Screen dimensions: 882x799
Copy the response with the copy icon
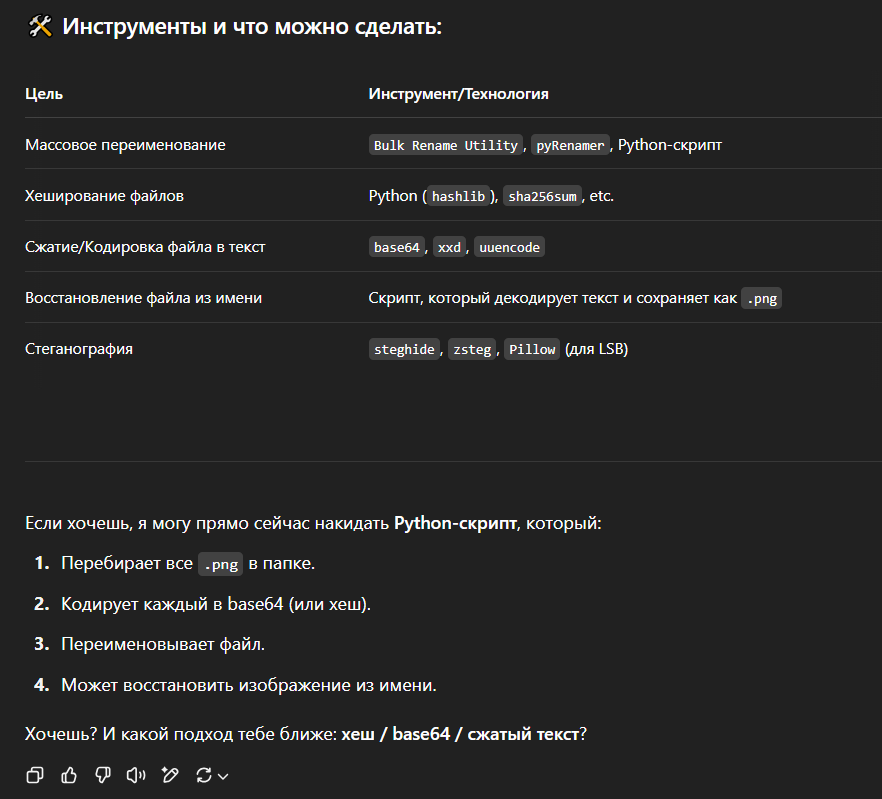(x=35, y=775)
